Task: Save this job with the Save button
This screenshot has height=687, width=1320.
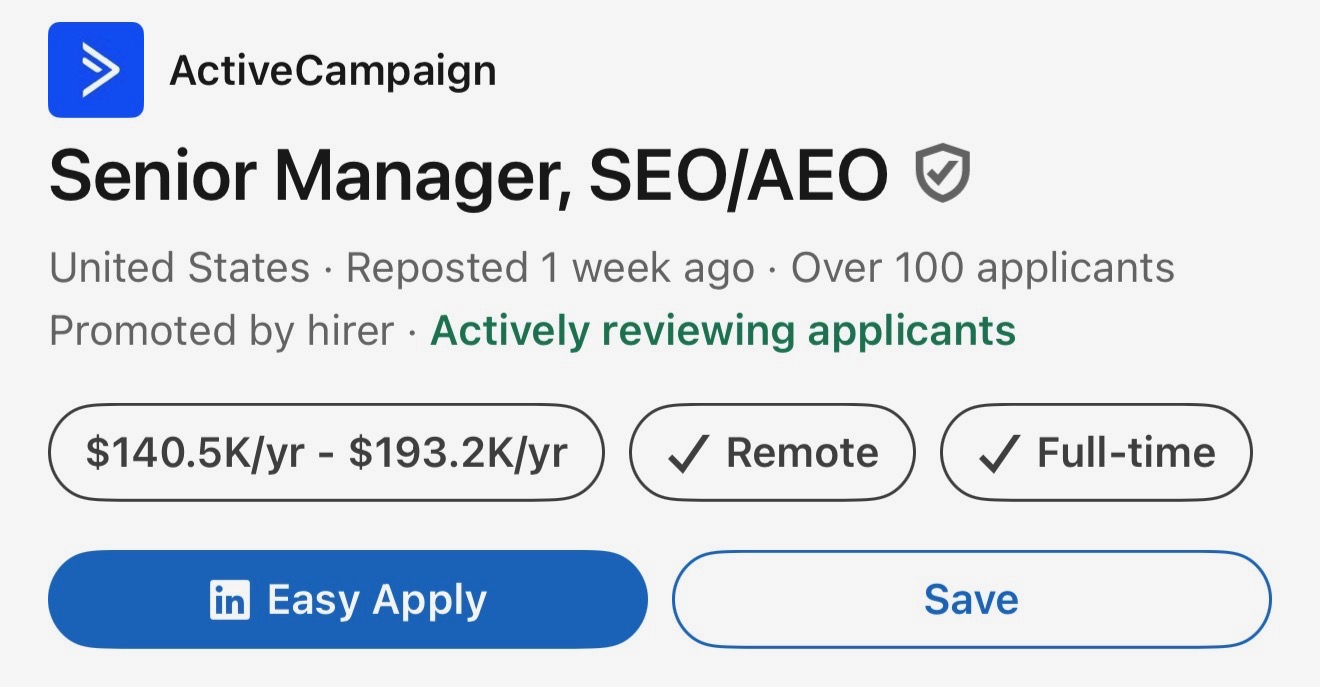Action: click(971, 600)
